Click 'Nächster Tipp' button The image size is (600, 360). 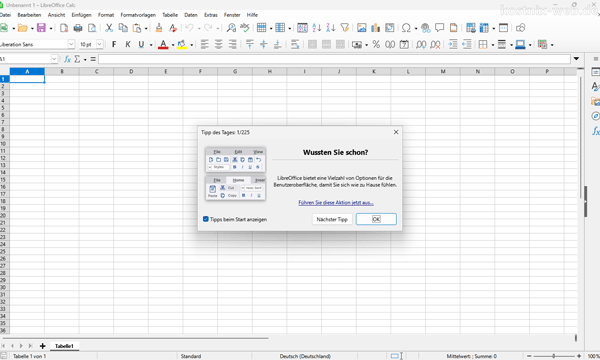(332, 219)
